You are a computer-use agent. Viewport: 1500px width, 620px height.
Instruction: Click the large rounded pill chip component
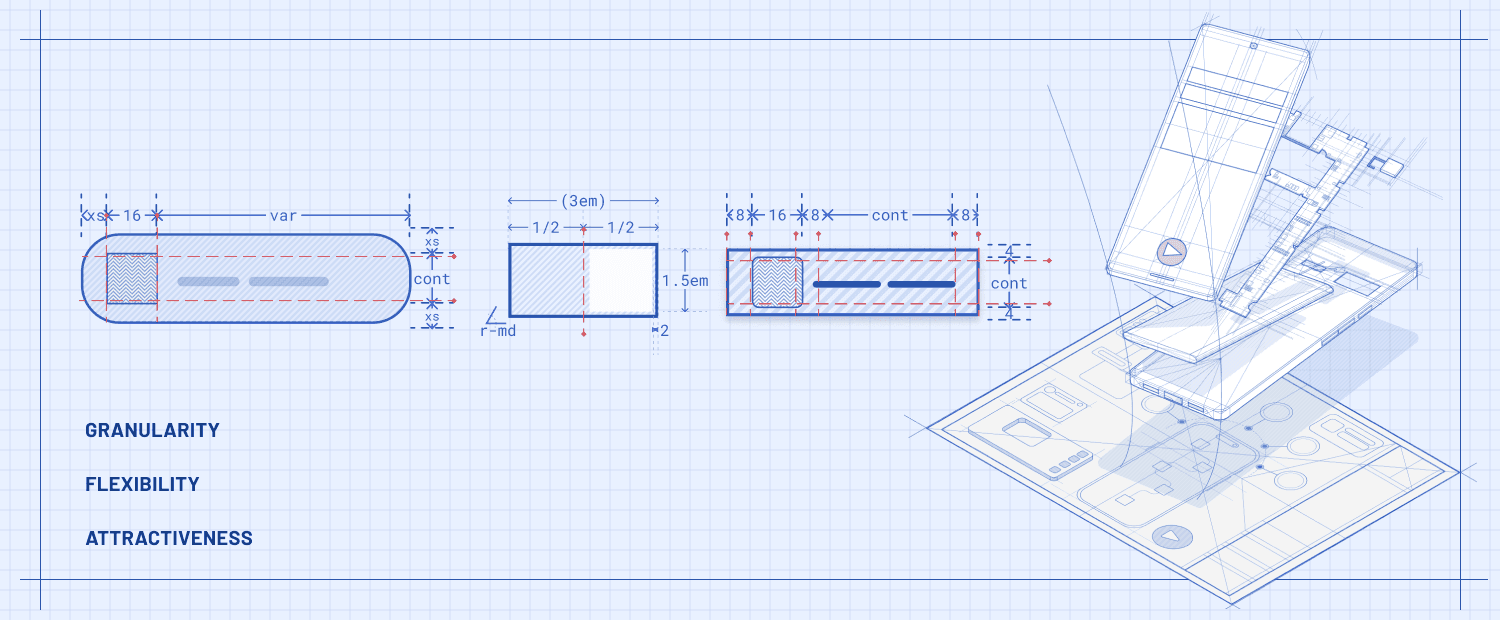click(x=245, y=280)
